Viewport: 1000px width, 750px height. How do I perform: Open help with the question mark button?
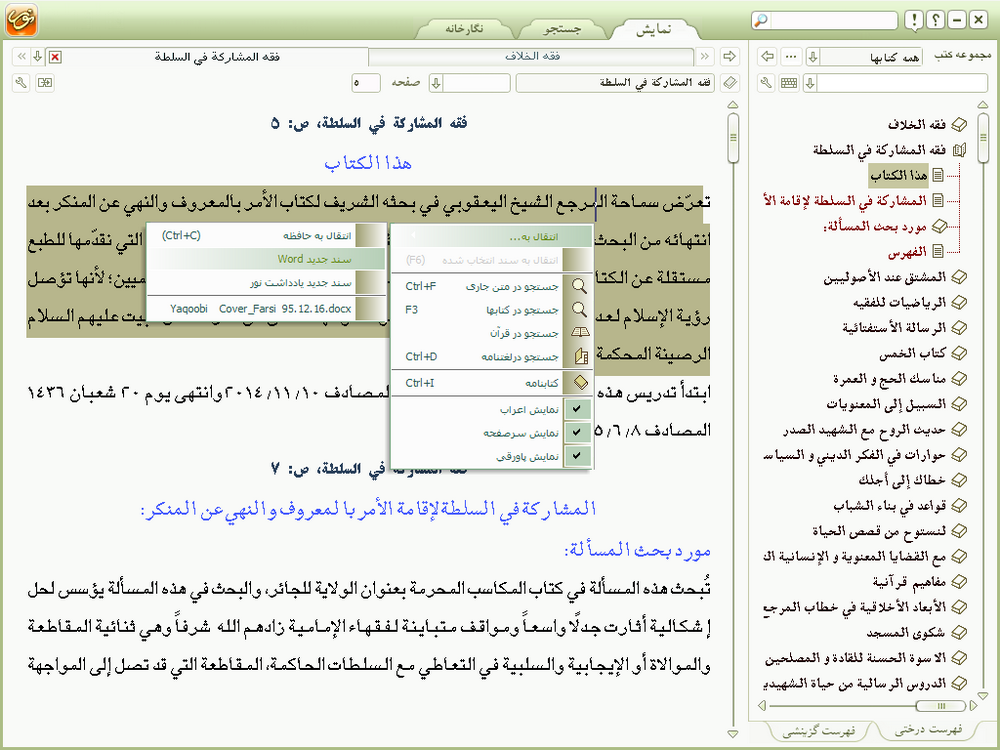pyautogui.click(x=935, y=20)
